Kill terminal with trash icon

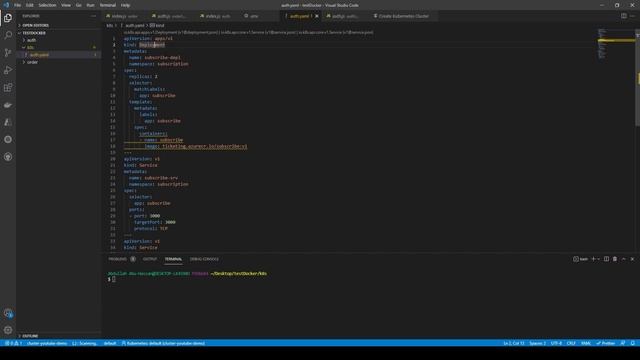(x=615, y=259)
